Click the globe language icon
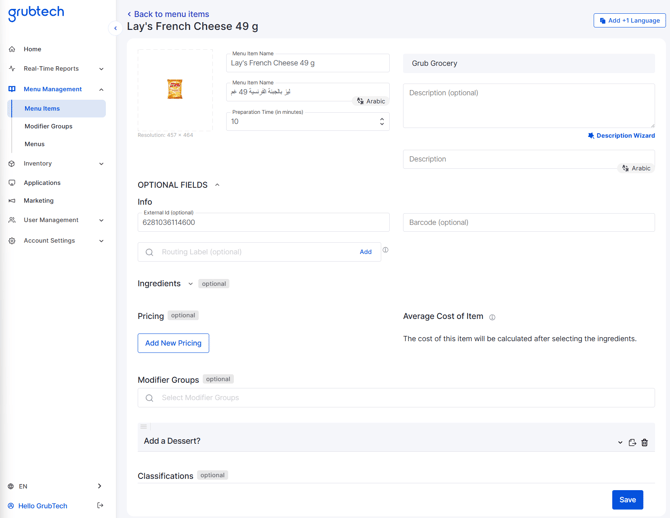Image resolution: width=670 pixels, height=518 pixels. 11,486
